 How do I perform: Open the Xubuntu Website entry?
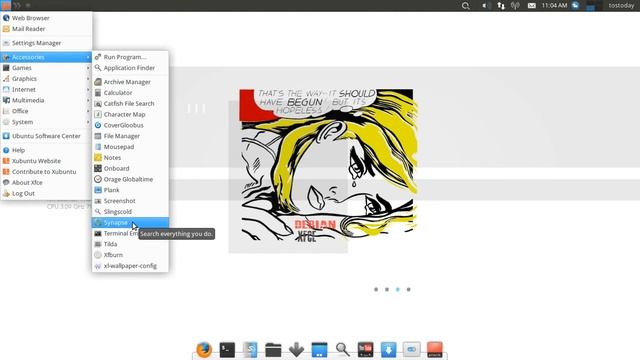[46, 161]
